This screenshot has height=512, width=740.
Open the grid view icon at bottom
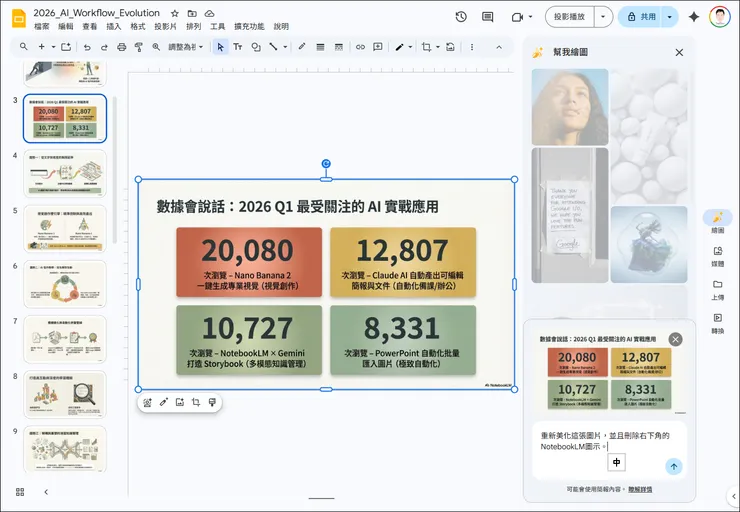click(20, 492)
